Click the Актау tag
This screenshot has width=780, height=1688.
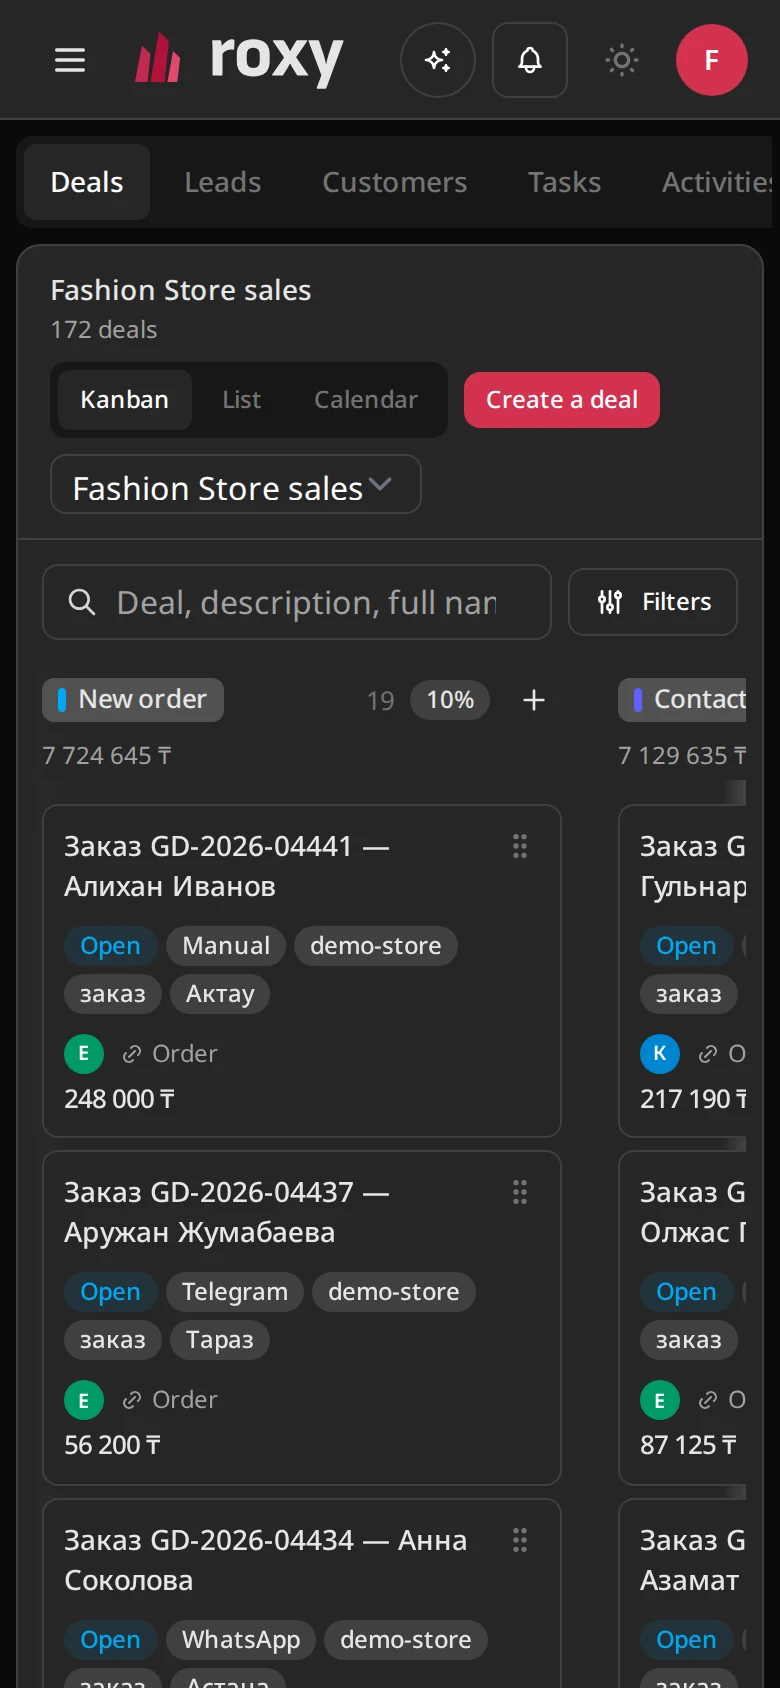220,994
